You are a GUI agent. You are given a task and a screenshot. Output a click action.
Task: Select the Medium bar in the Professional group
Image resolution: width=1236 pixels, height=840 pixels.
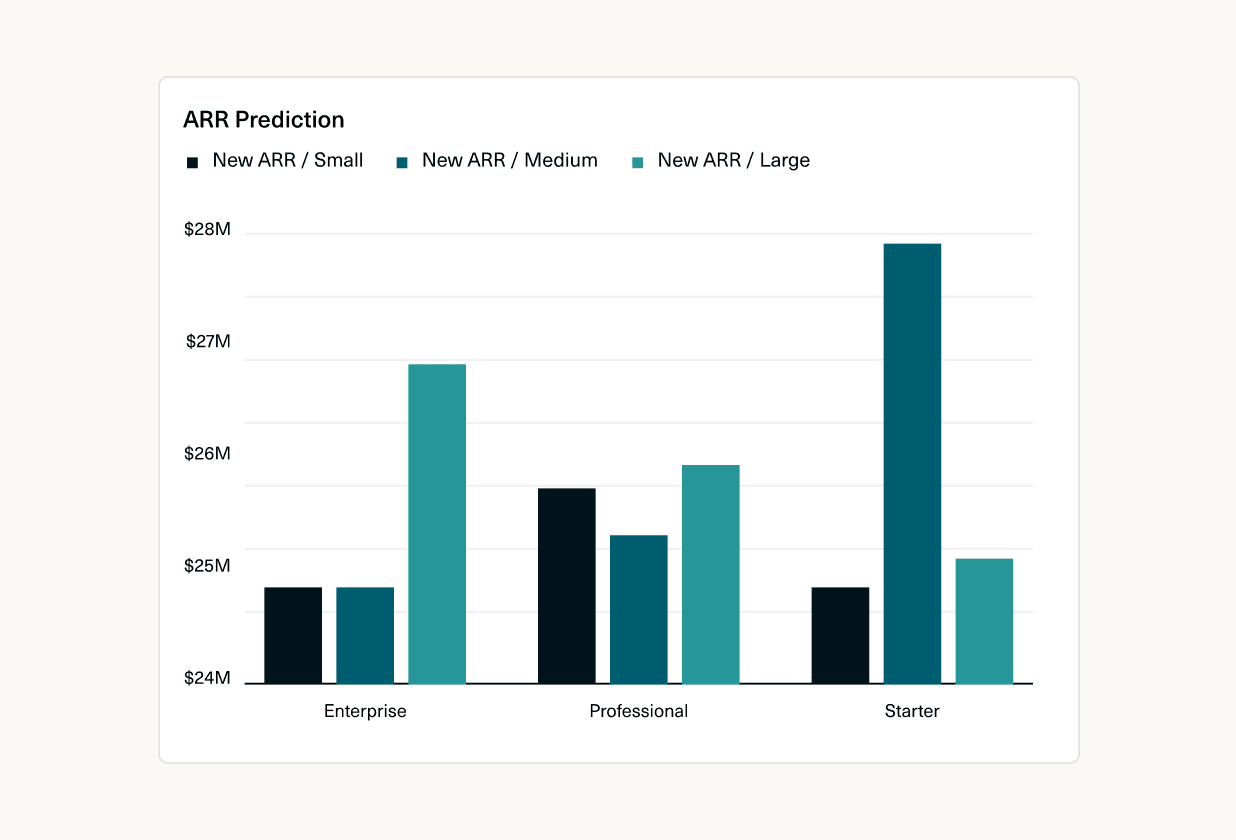pos(639,610)
